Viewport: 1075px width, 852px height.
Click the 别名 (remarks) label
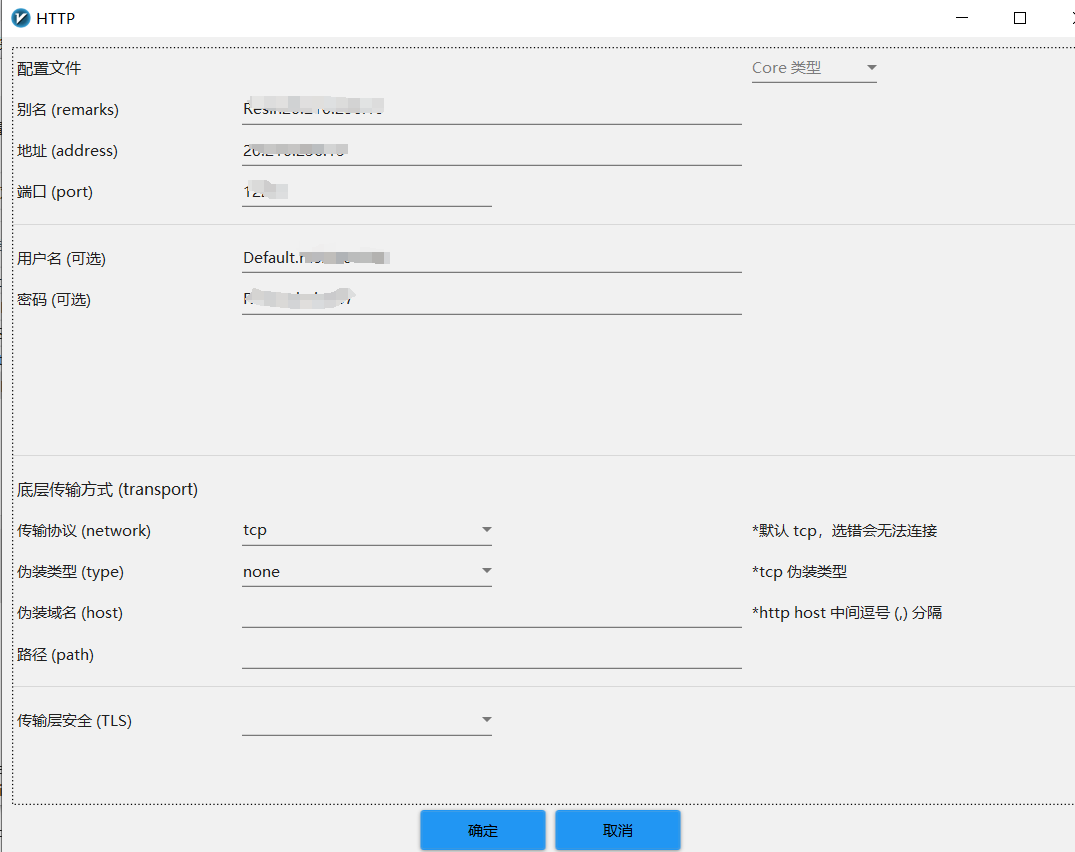point(68,110)
